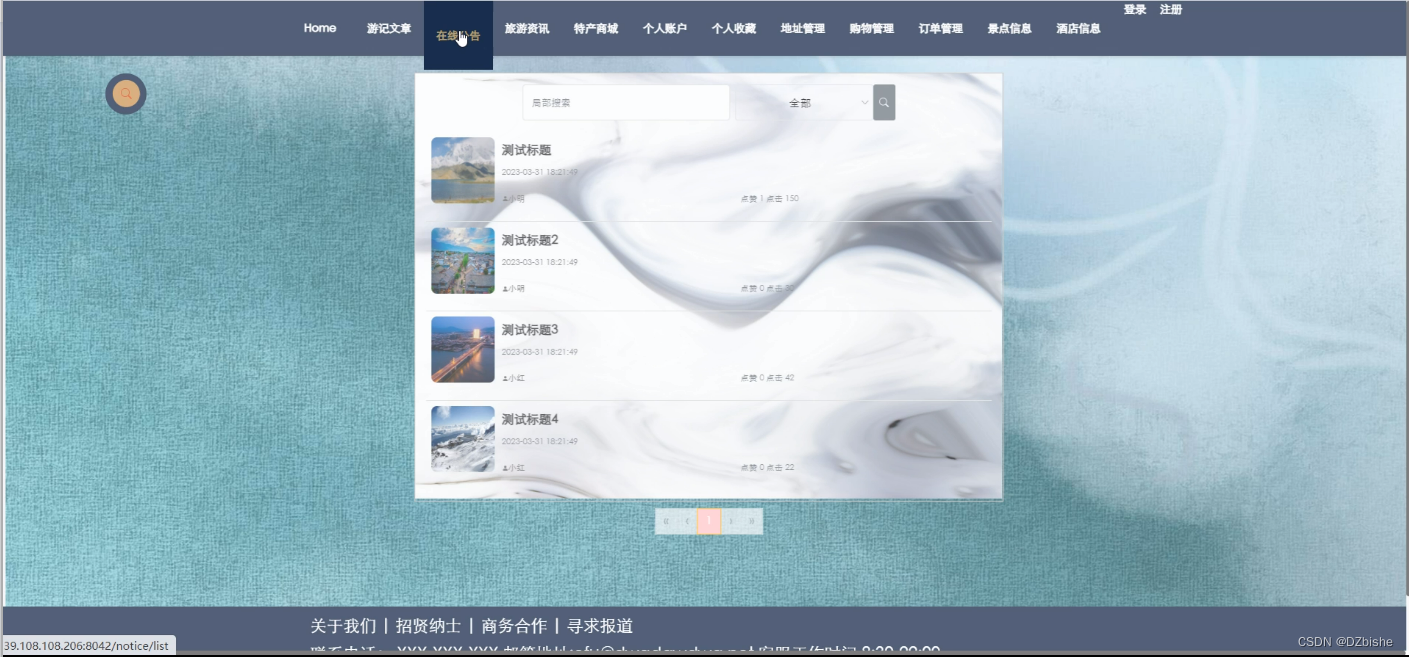Click the 招贤纳士 footer link

coord(428,626)
